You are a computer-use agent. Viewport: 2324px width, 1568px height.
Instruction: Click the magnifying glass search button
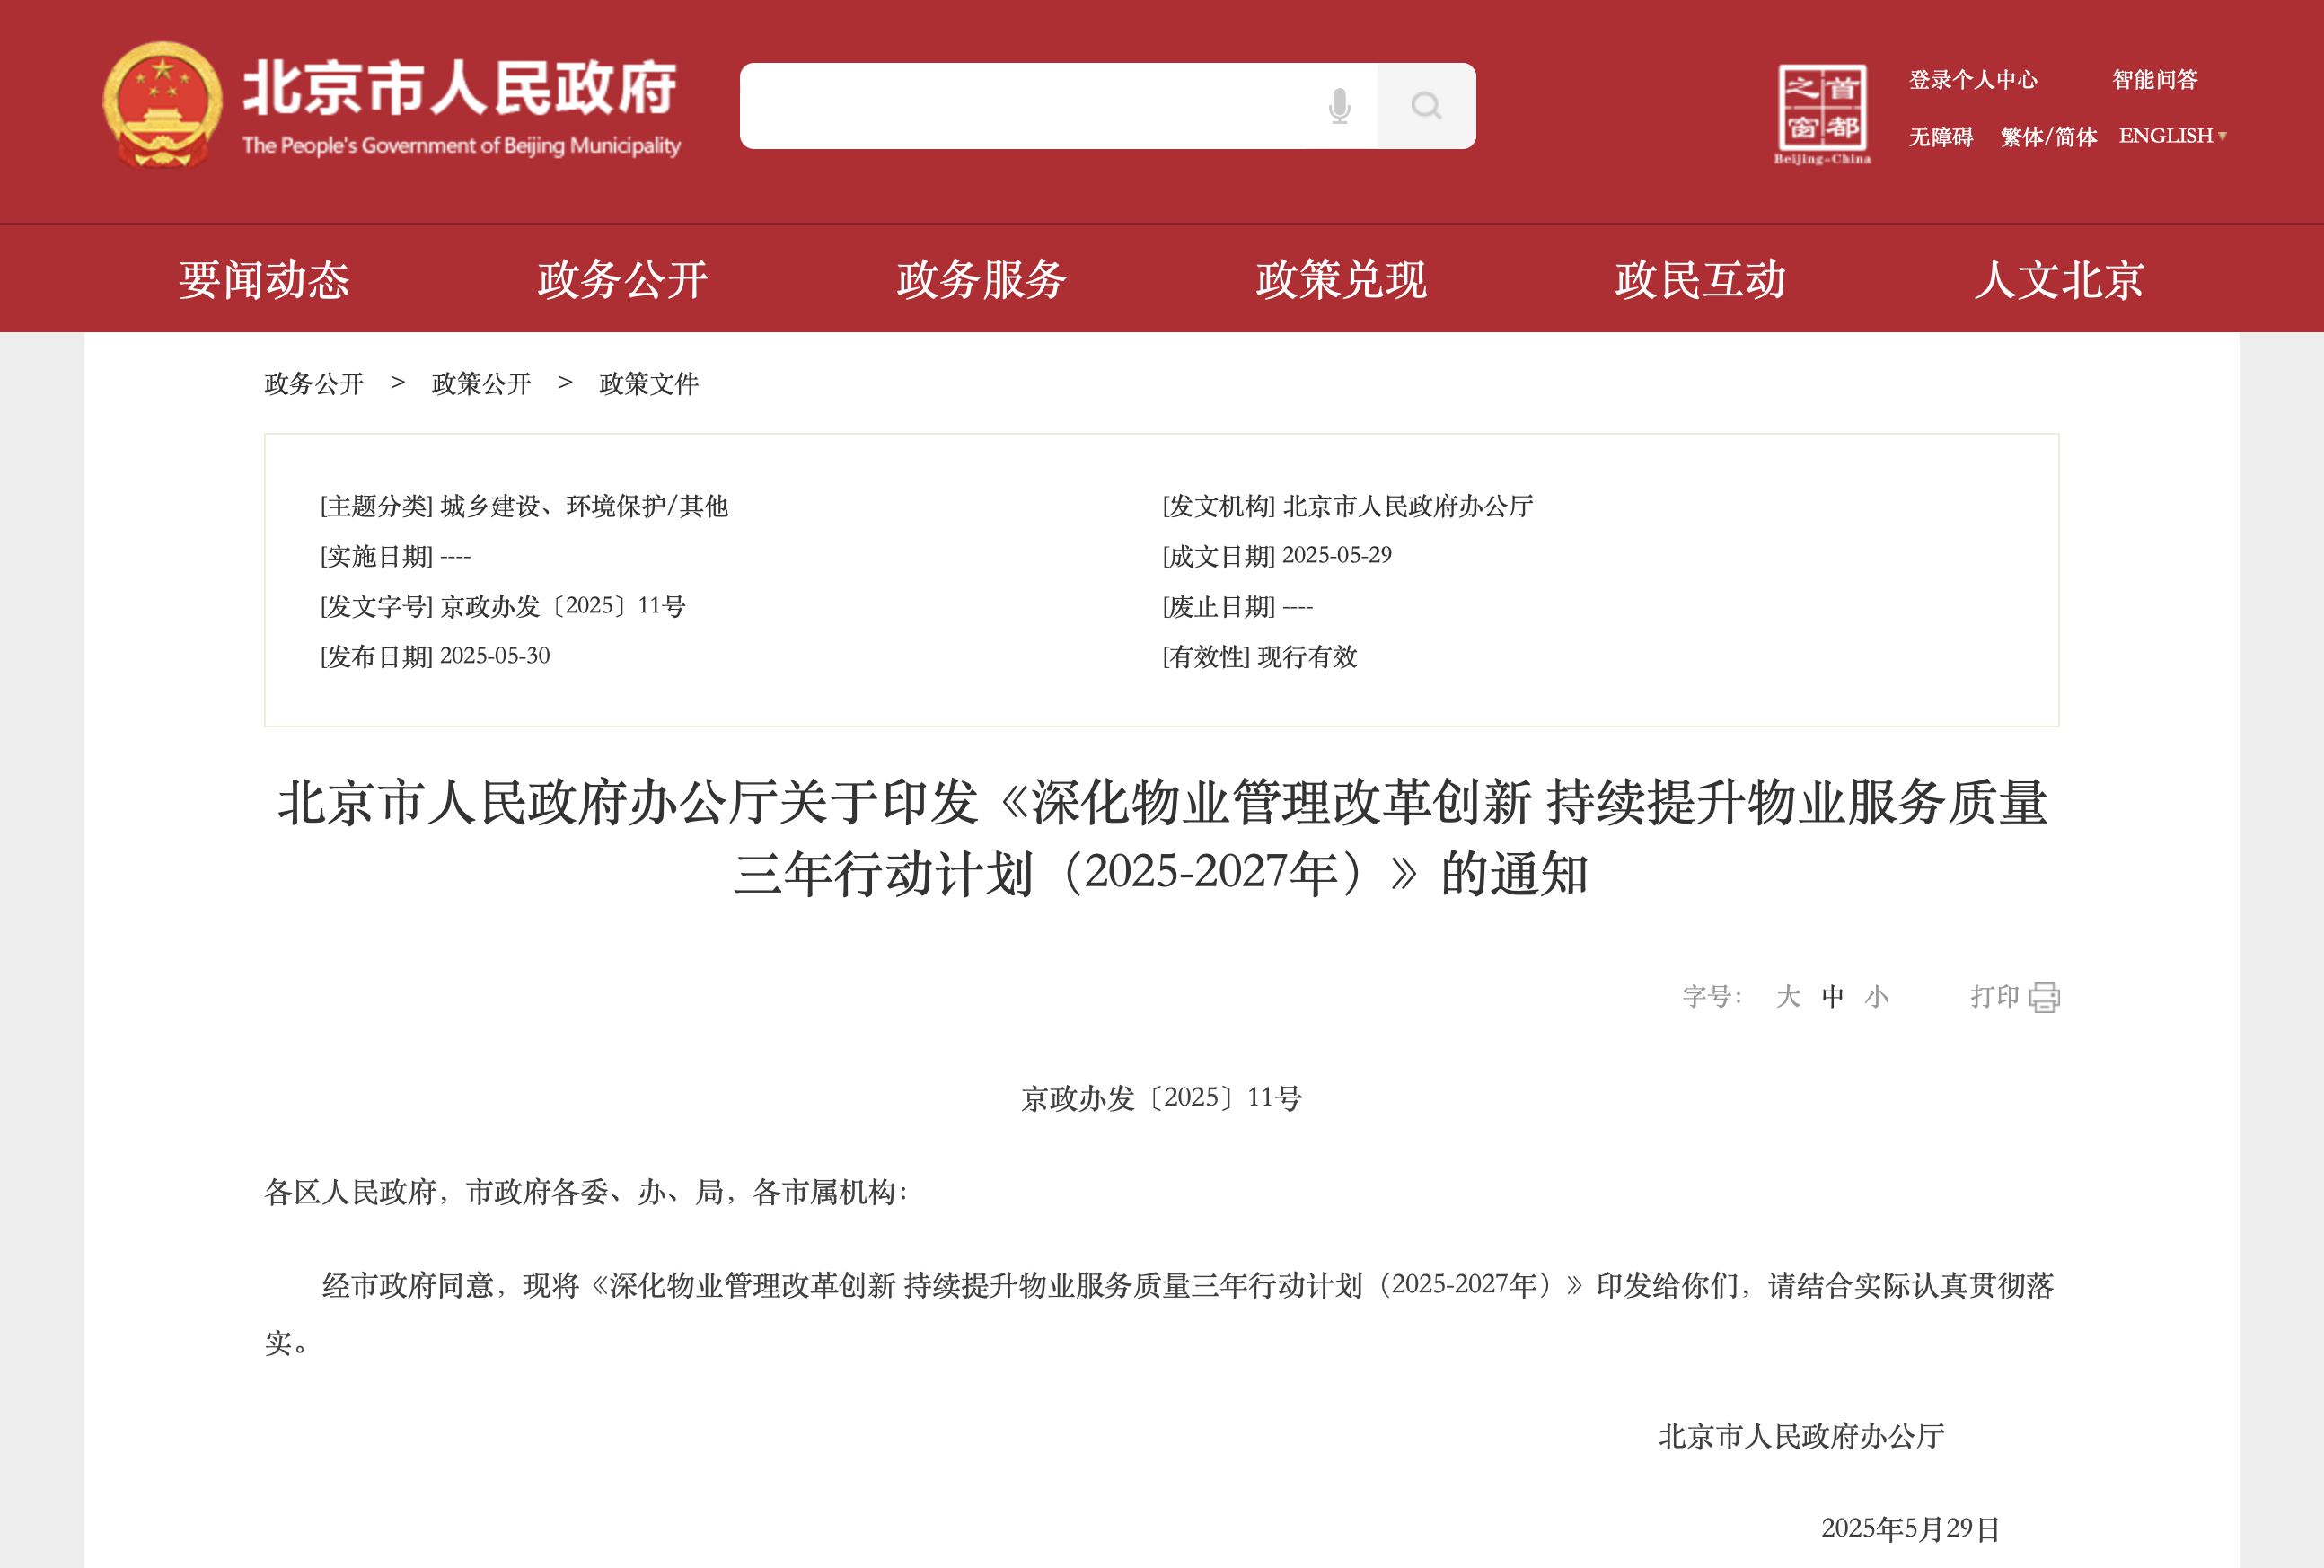[1426, 106]
